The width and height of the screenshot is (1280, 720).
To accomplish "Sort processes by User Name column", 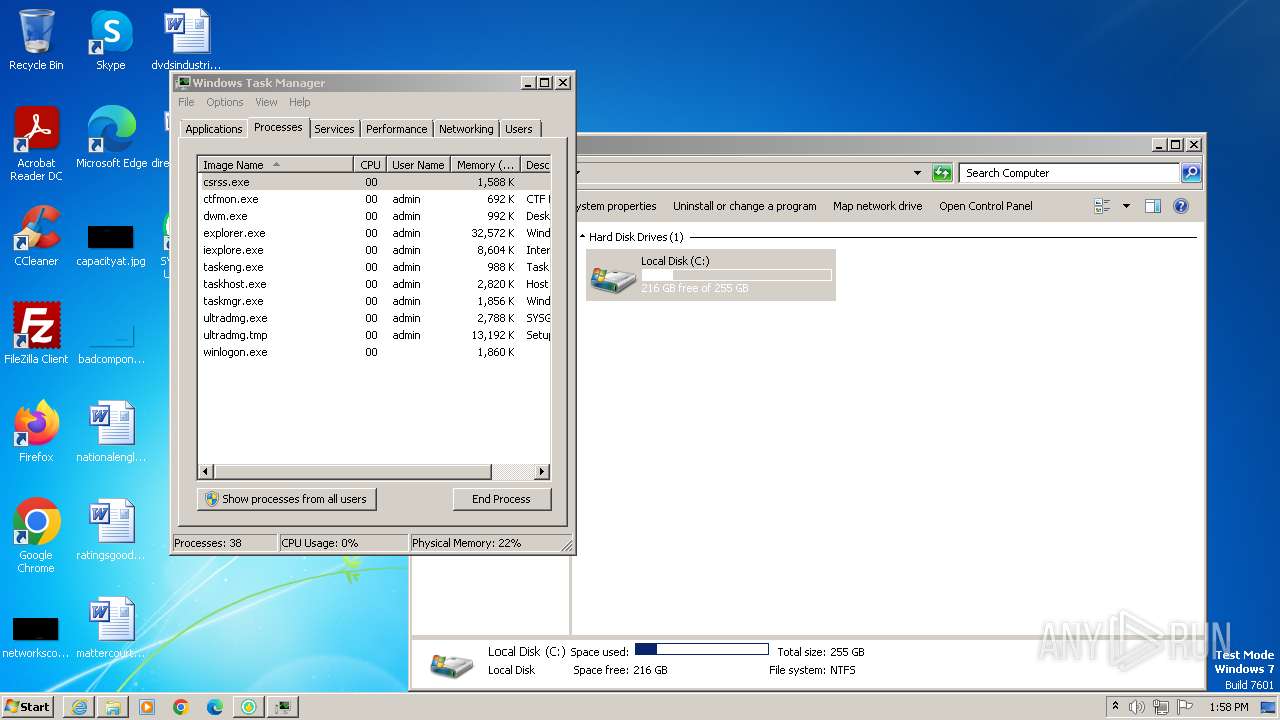I will (418, 165).
